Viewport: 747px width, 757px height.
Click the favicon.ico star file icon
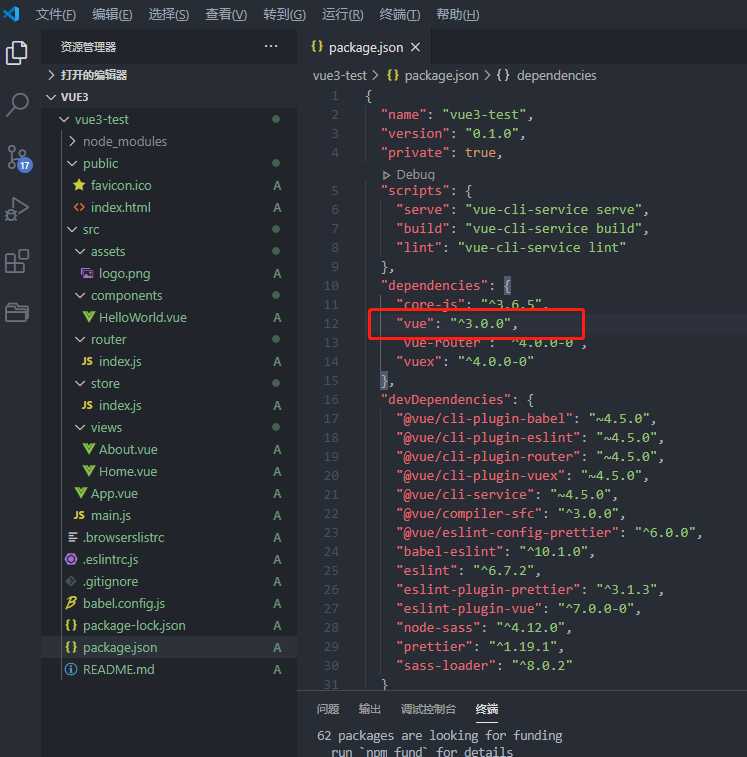pos(79,185)
